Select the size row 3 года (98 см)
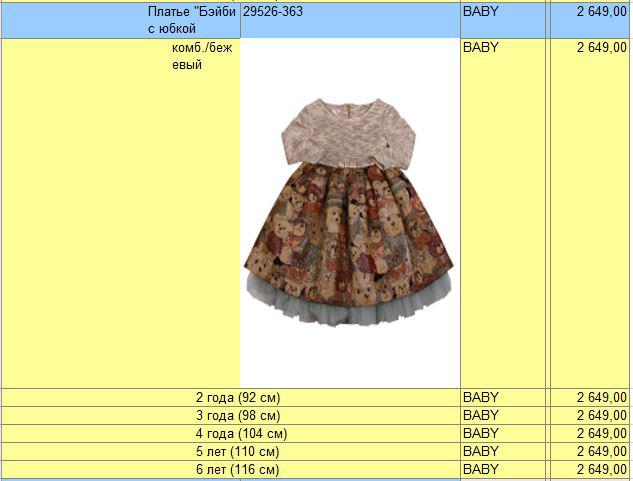 (x=238, y=415)
